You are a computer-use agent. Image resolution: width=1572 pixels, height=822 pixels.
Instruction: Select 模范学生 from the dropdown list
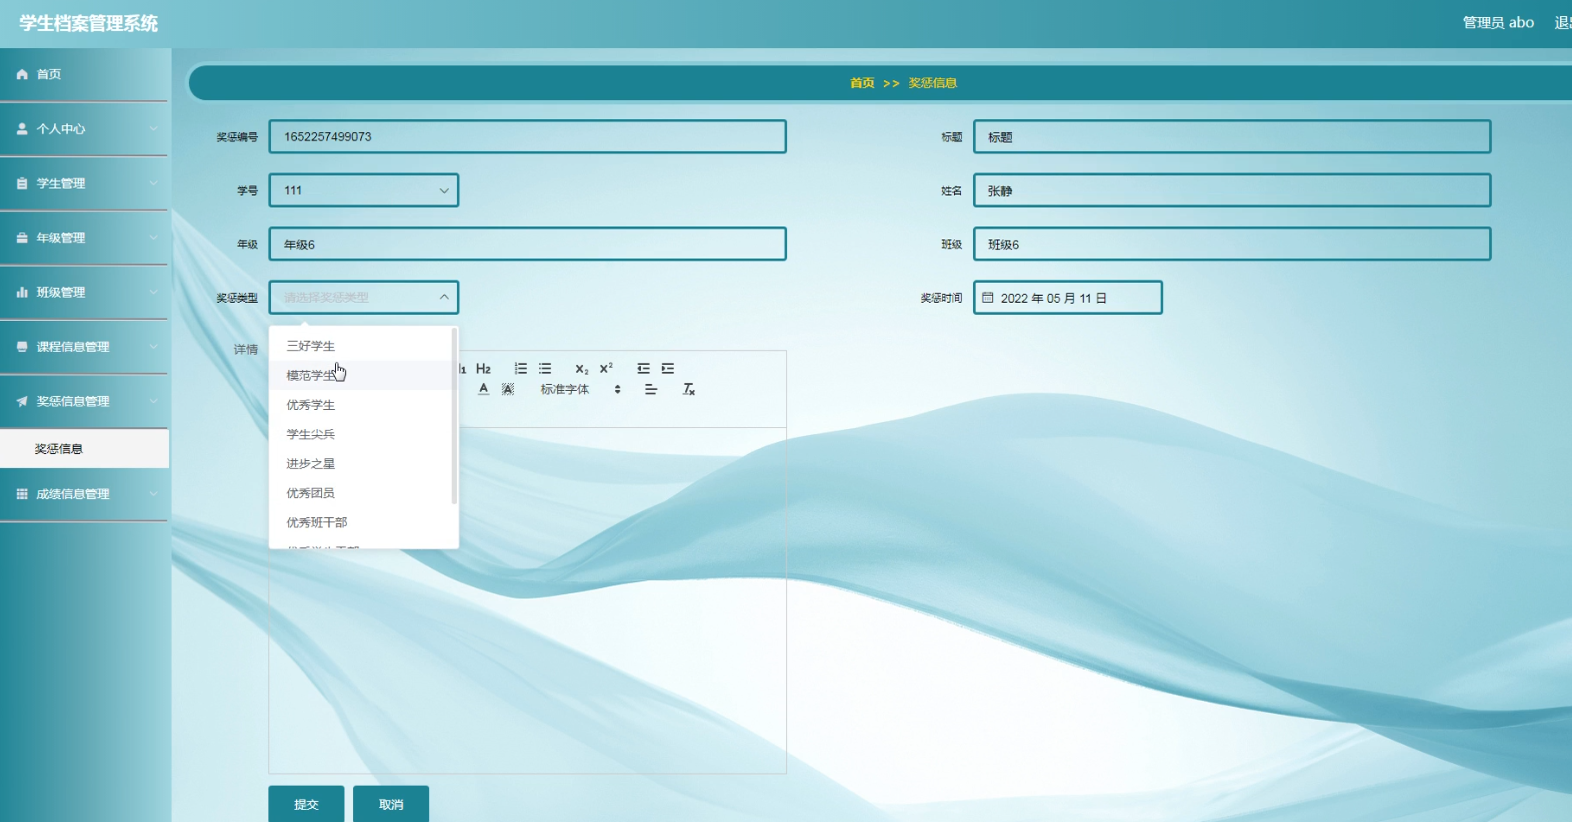click(362, 375)
